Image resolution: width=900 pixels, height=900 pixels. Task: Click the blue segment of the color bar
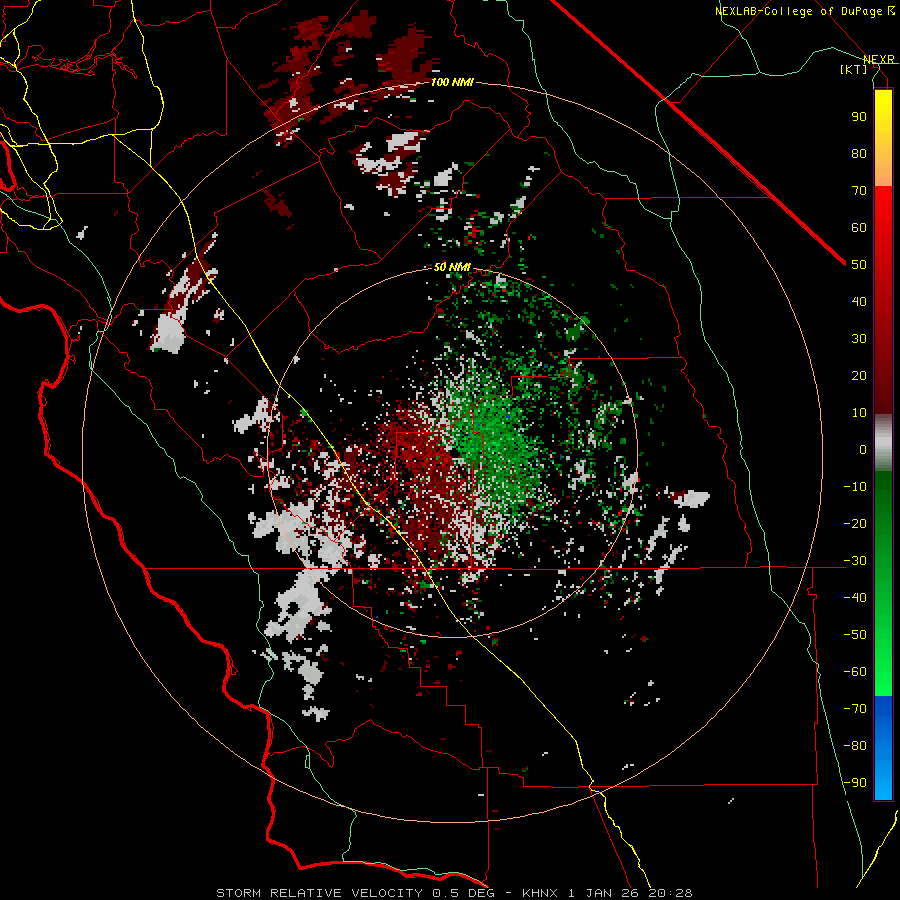click(x=883, y=748)
